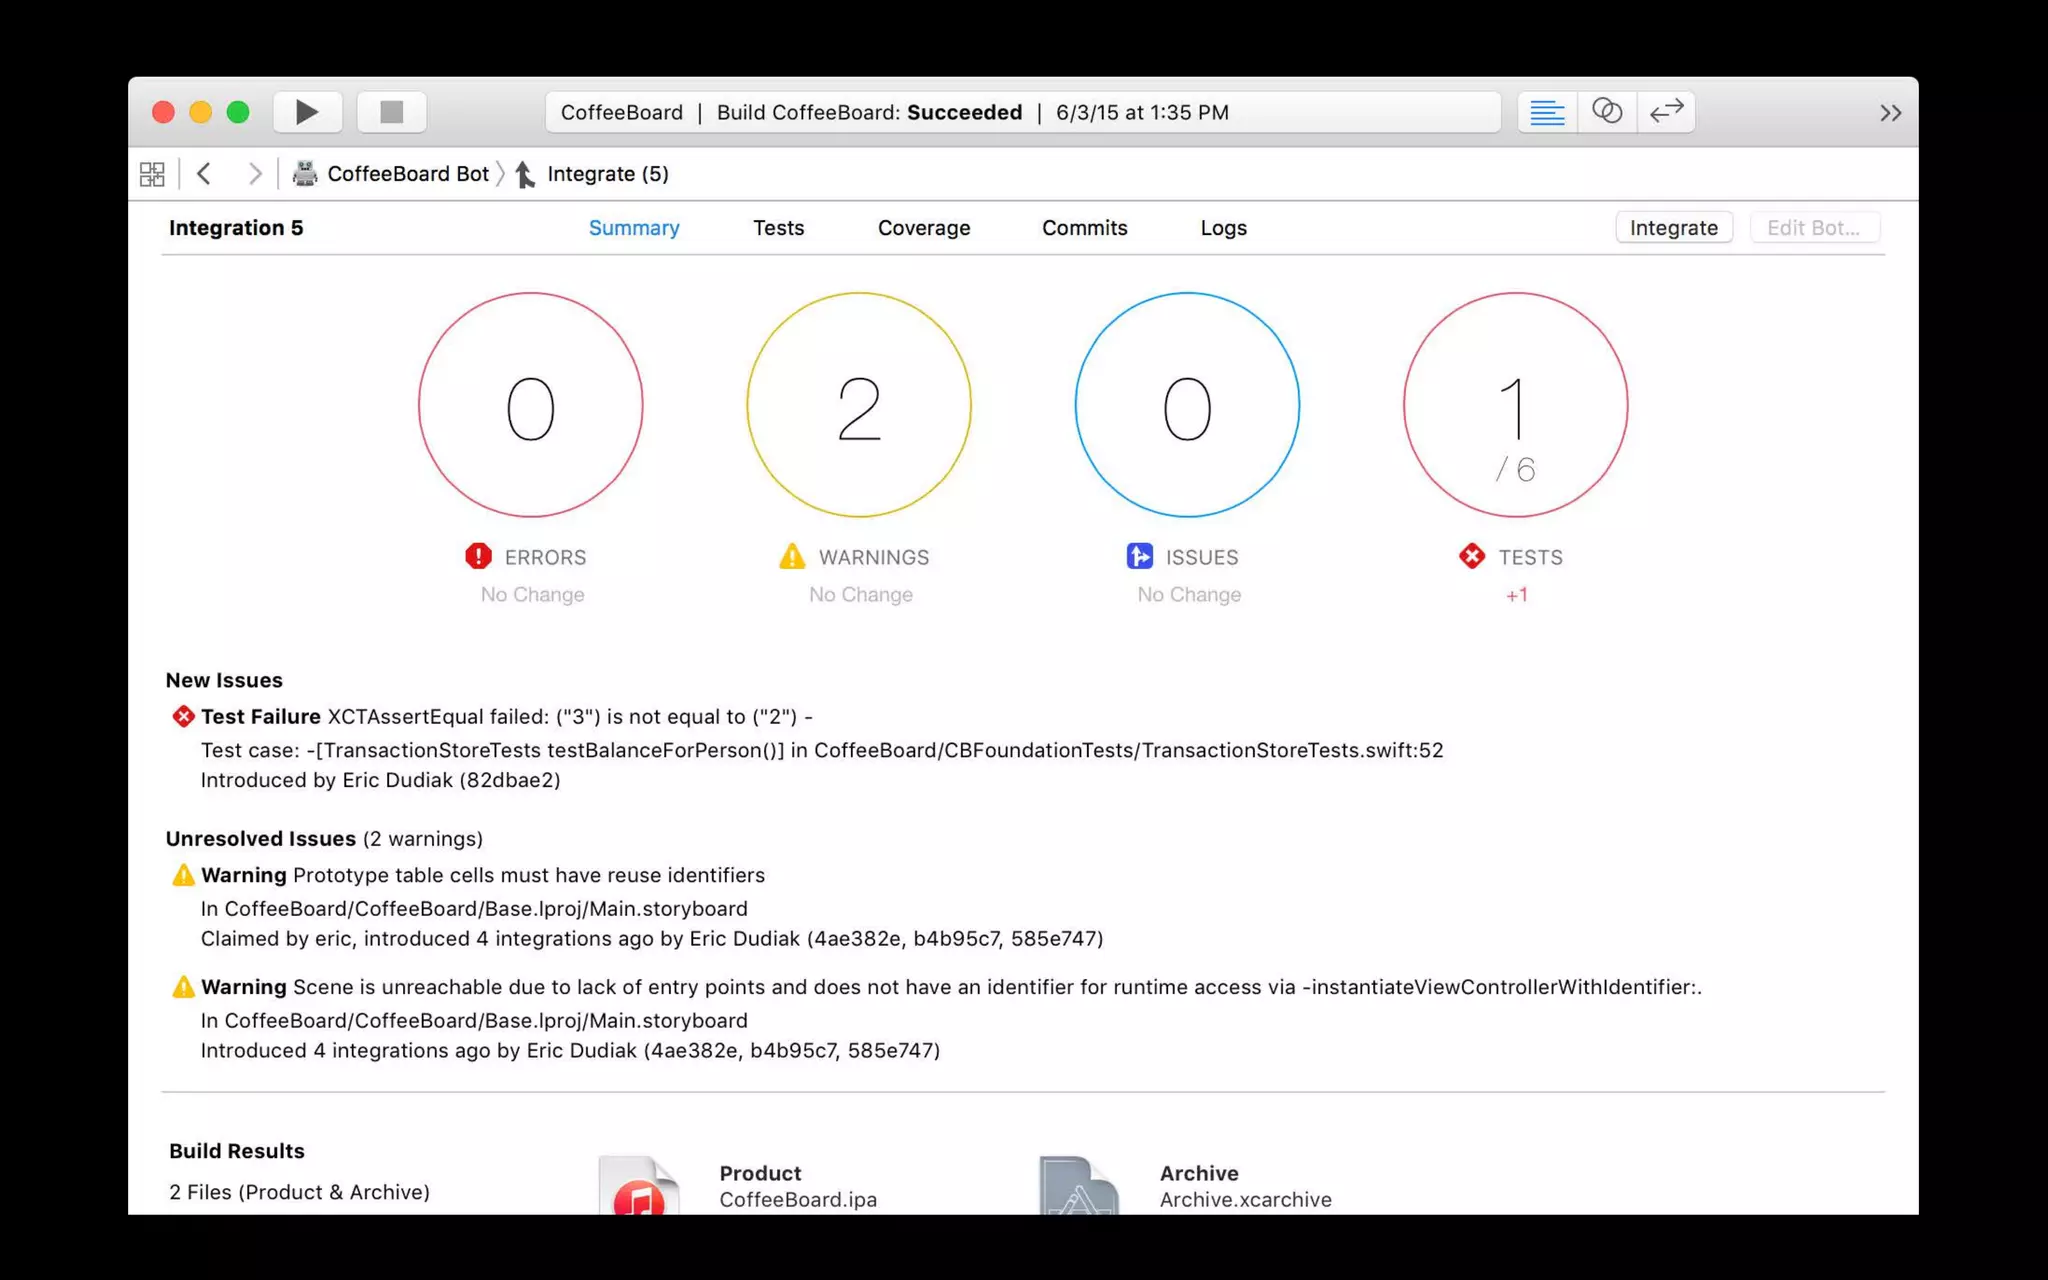Show the standard editor
This screenshot has width=2048, height=1280.
click(x=1546, y=112)
